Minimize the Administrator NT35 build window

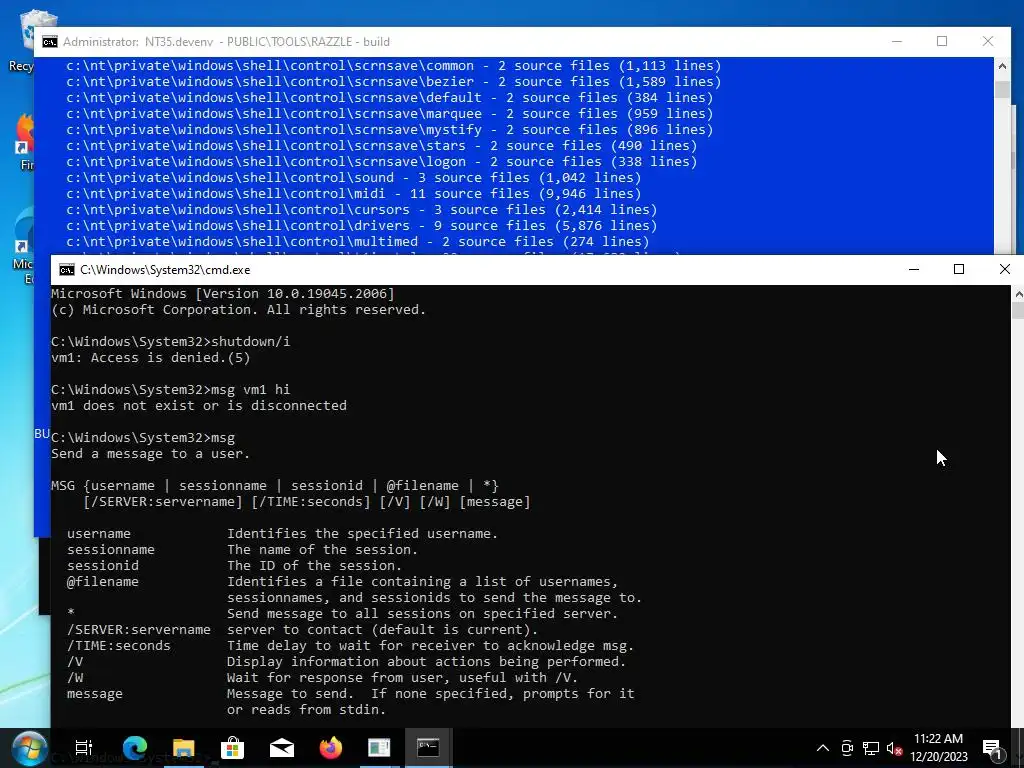[897, 41]
